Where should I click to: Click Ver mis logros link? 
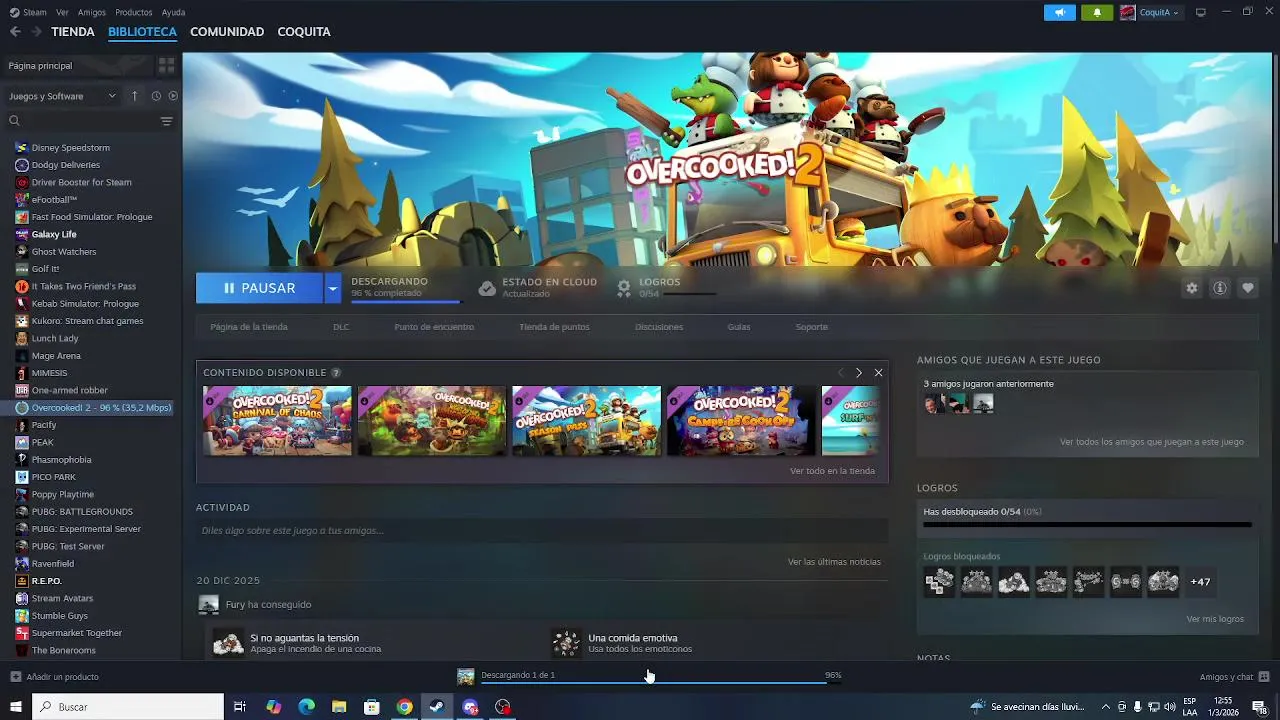point(1215,619)
